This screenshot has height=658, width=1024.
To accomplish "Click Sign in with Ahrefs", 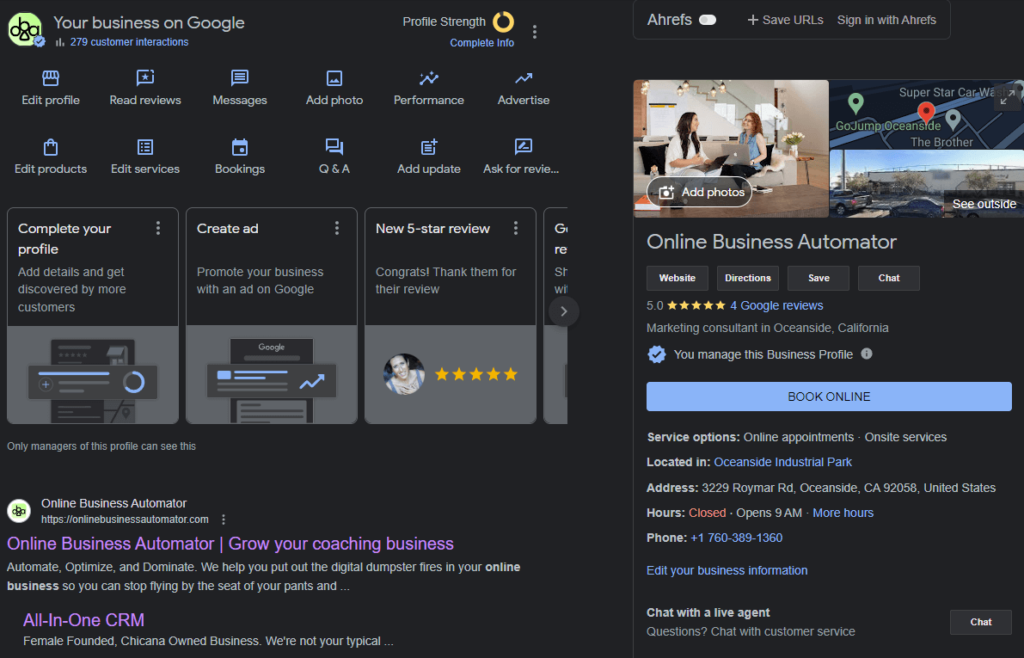I will pos(886,20).
